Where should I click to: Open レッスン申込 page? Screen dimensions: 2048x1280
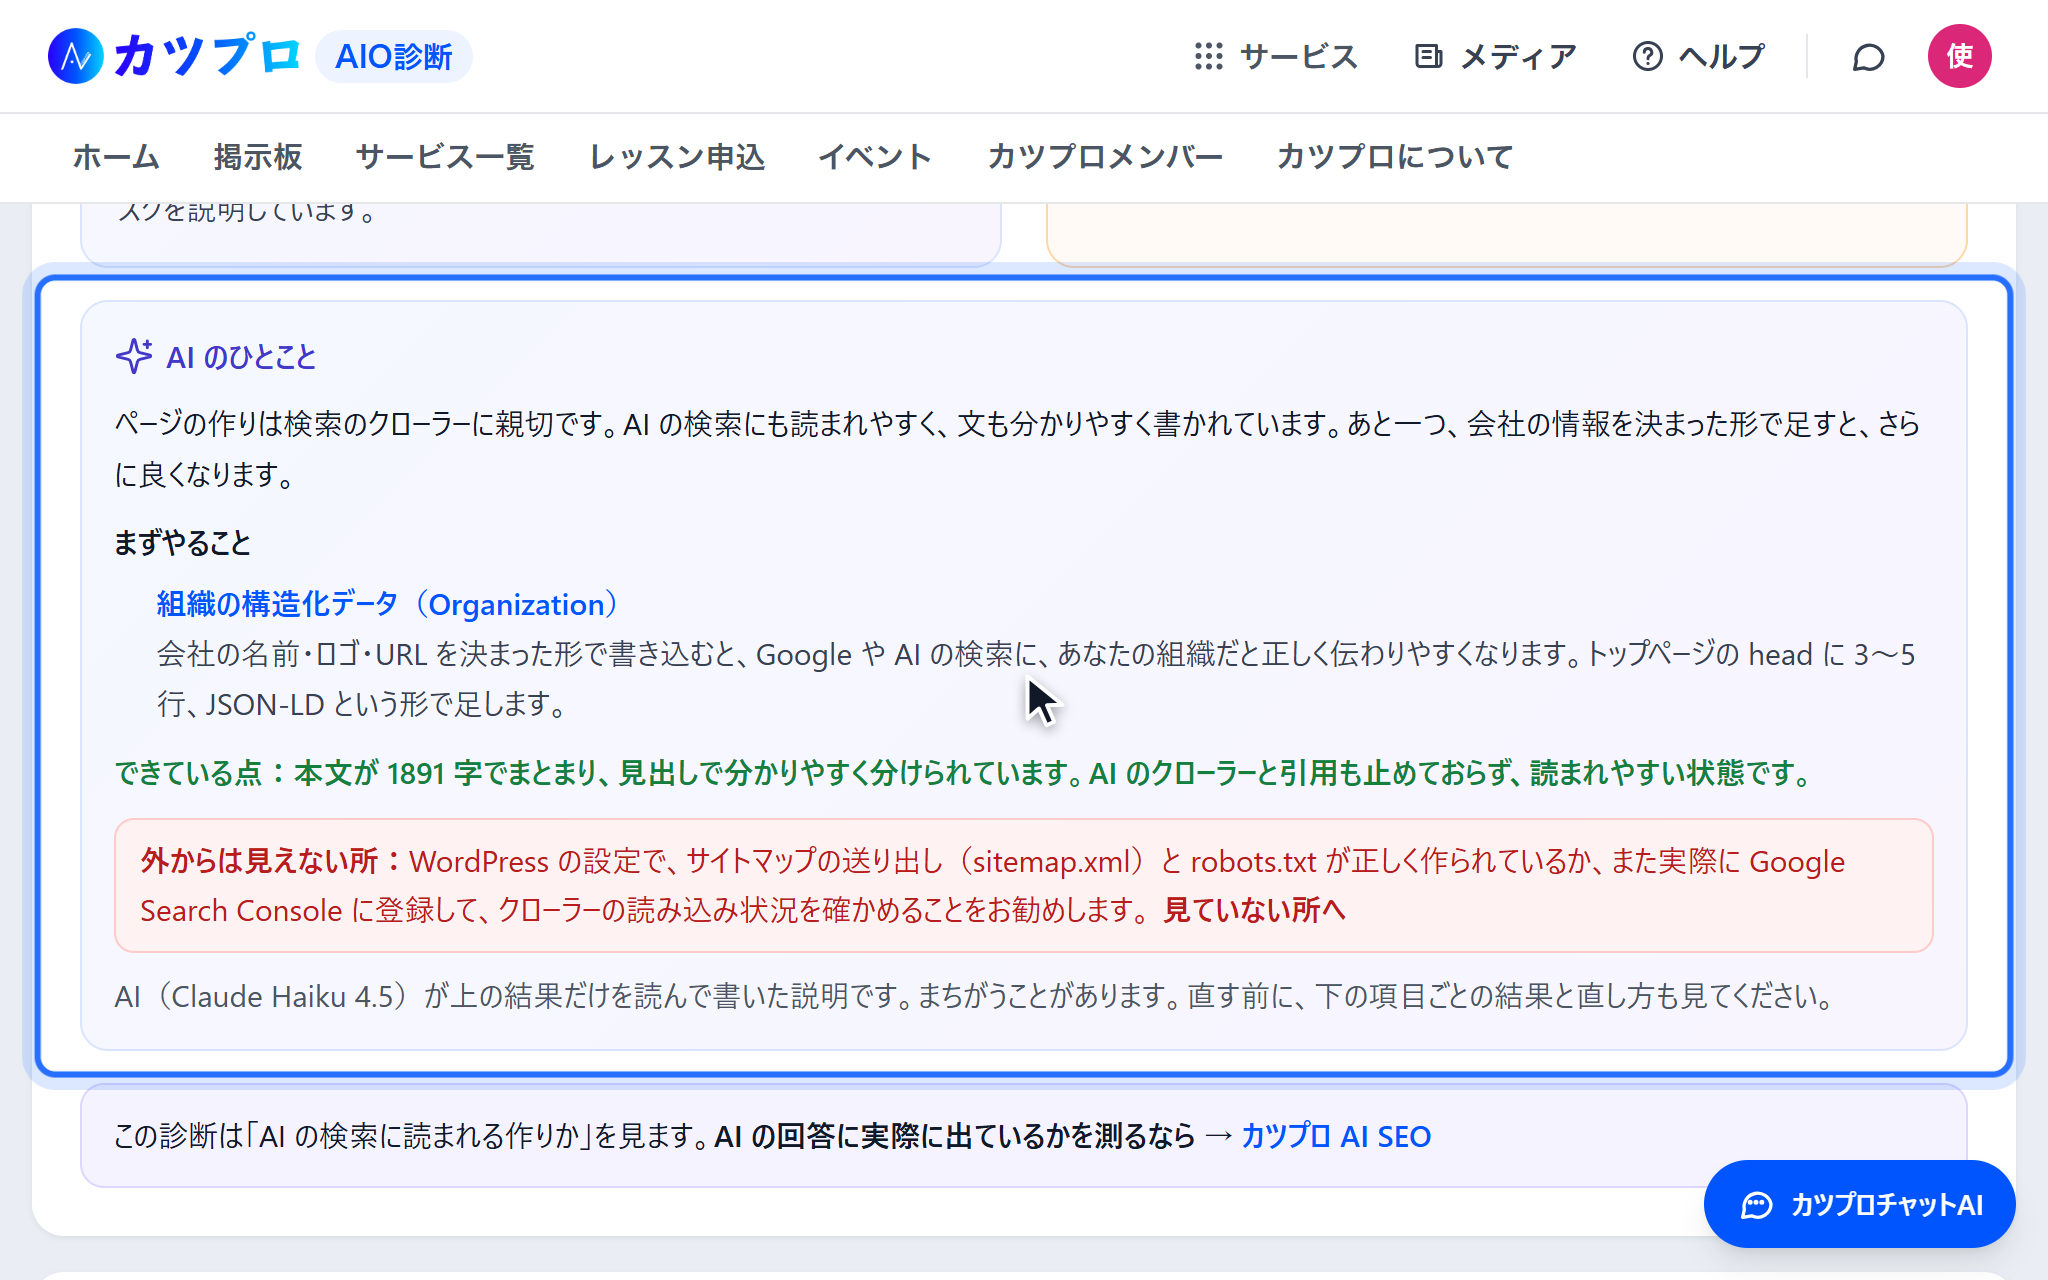coord(677,157)
